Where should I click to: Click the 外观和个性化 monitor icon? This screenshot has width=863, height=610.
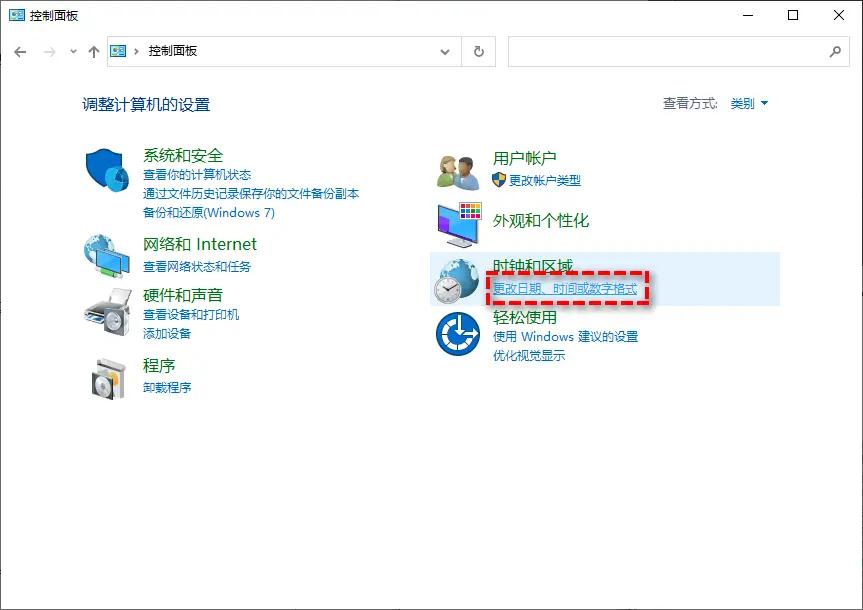coord(457,223)
